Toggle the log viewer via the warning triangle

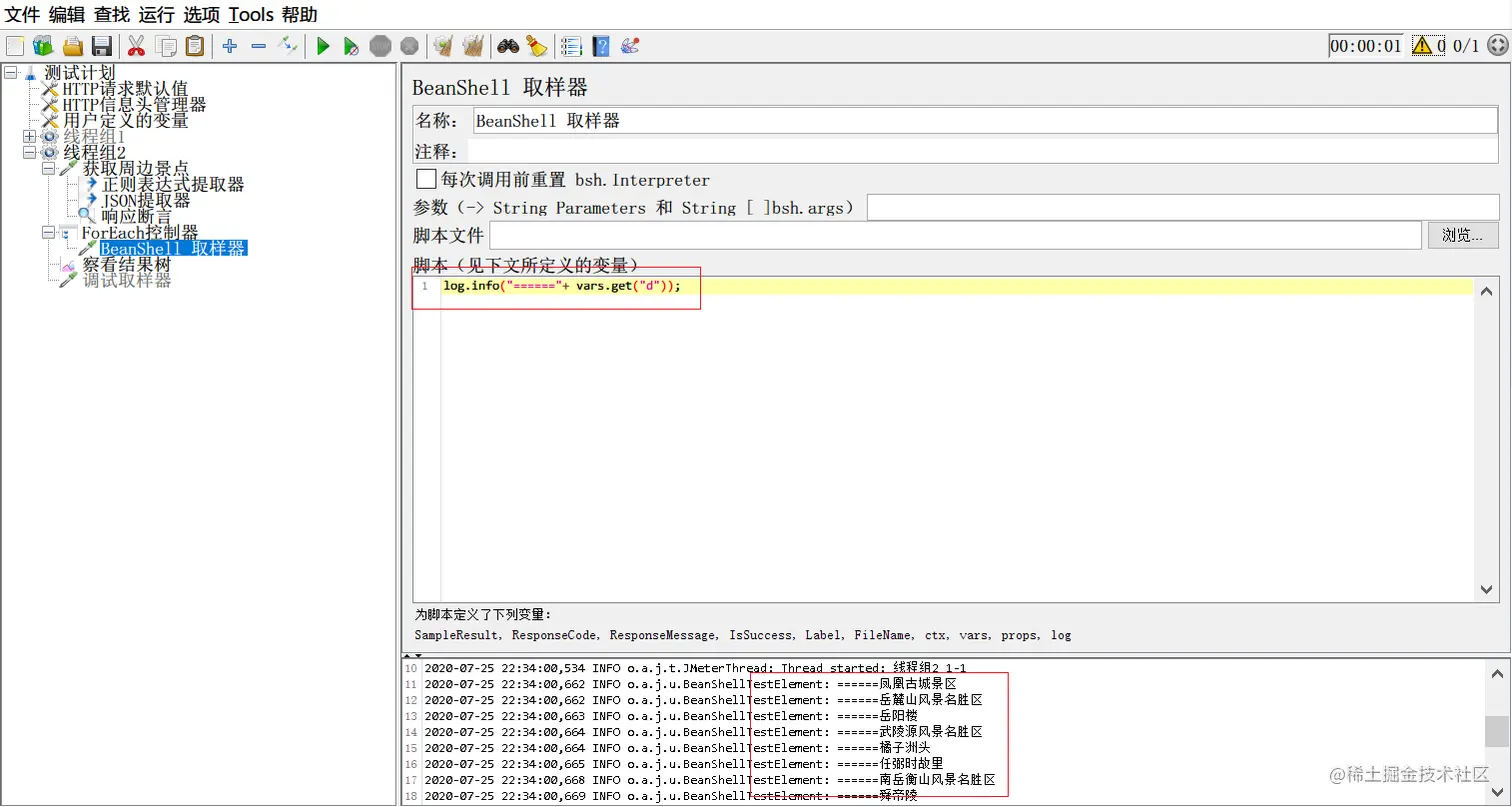tap(1421, 44)
